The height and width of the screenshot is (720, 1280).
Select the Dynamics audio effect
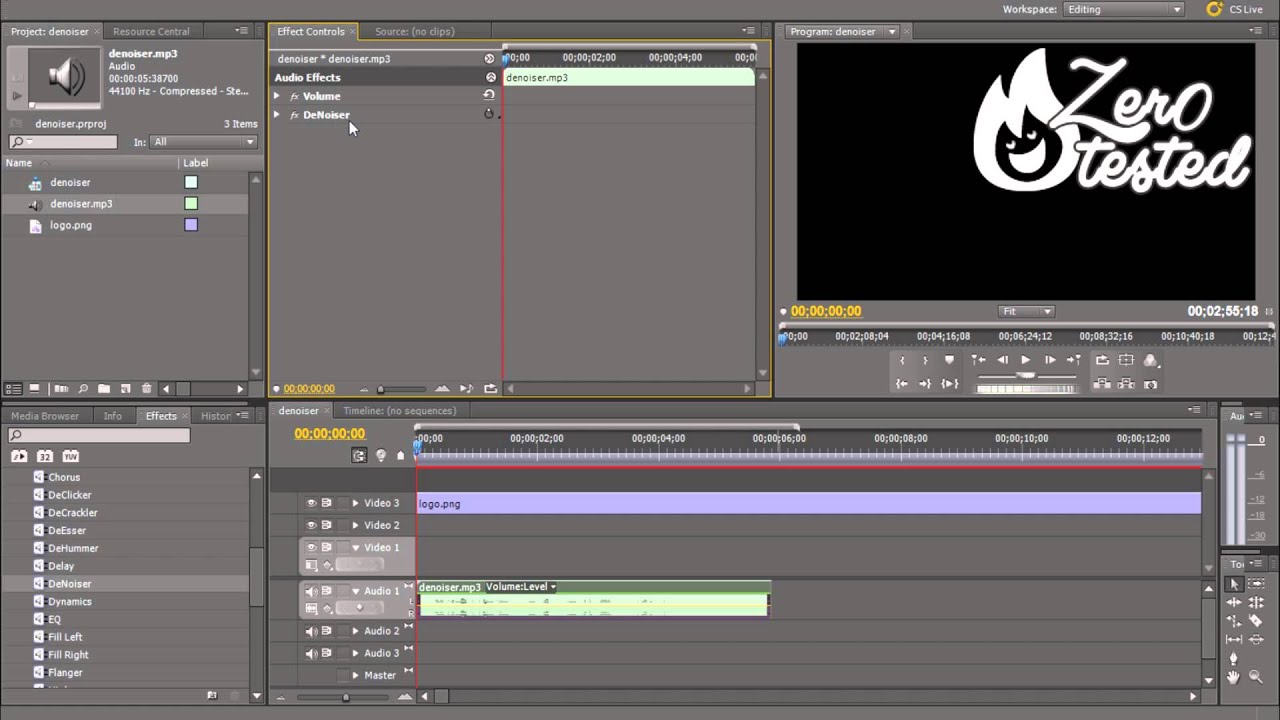[x=70, y=602]
